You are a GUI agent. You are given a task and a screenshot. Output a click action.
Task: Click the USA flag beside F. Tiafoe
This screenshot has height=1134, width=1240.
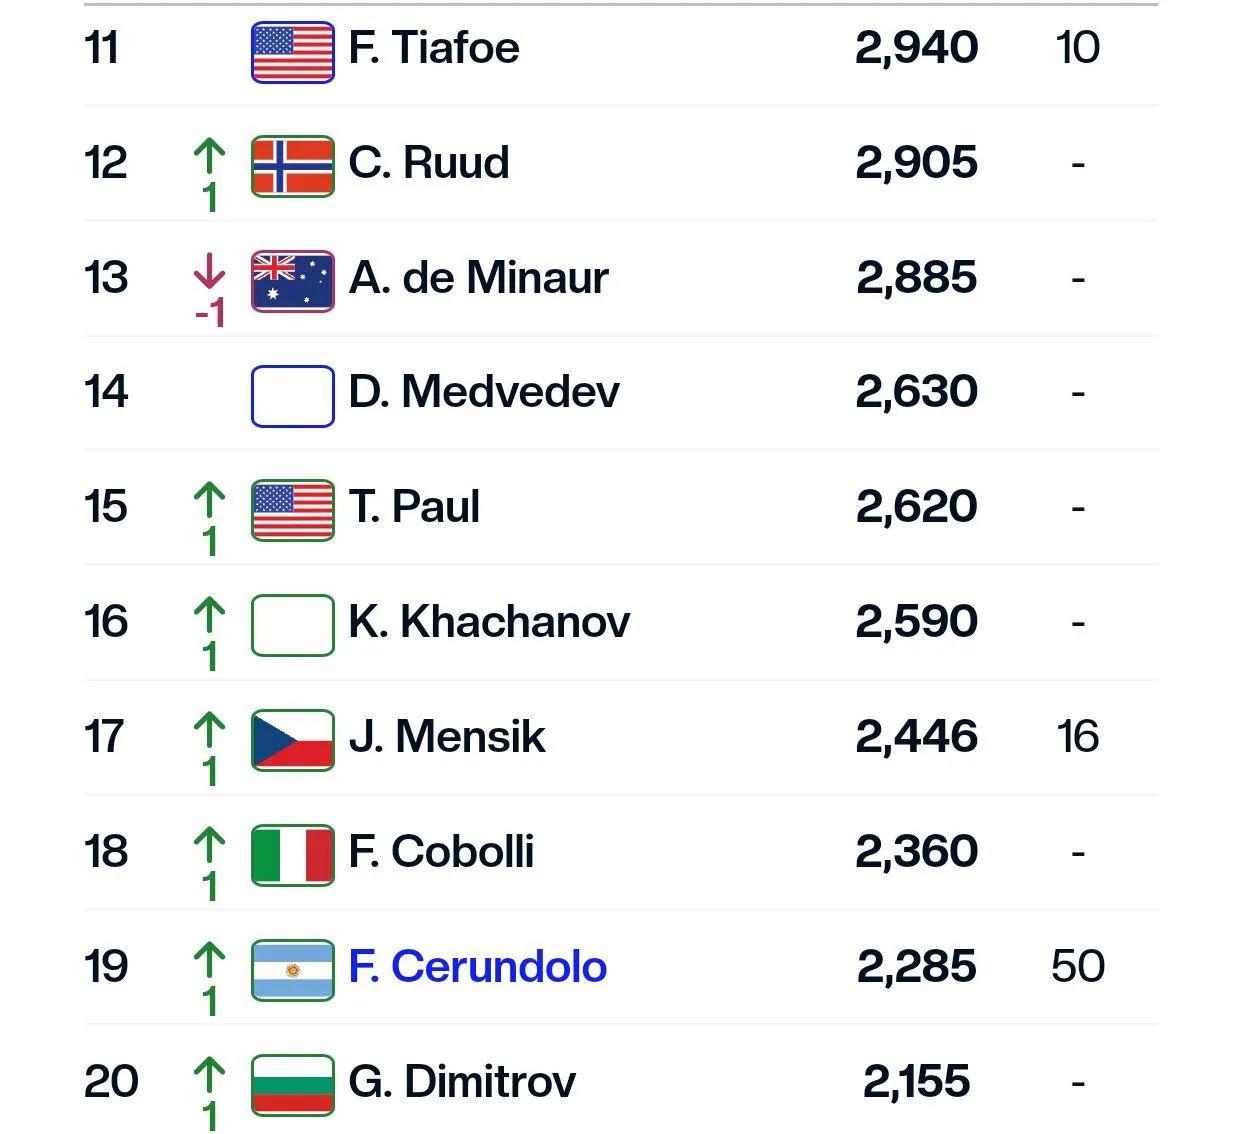point(292,52)
